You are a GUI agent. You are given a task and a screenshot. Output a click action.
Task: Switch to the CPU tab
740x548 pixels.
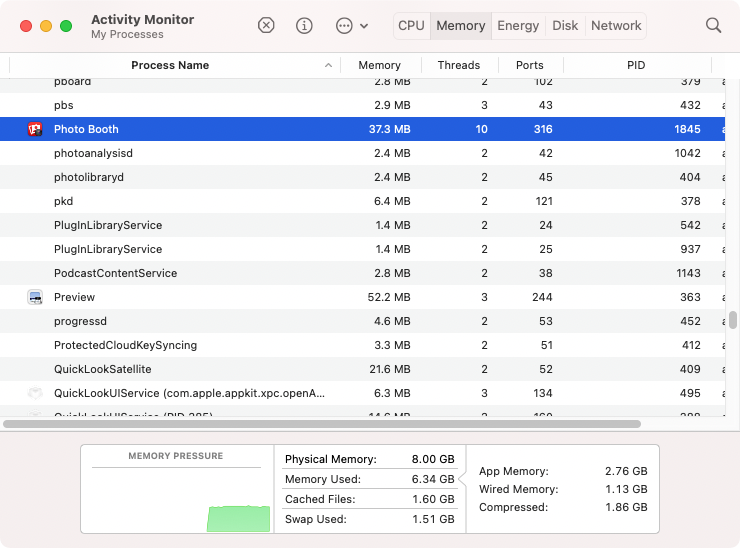pyautogui.click(x=411, y=25)
